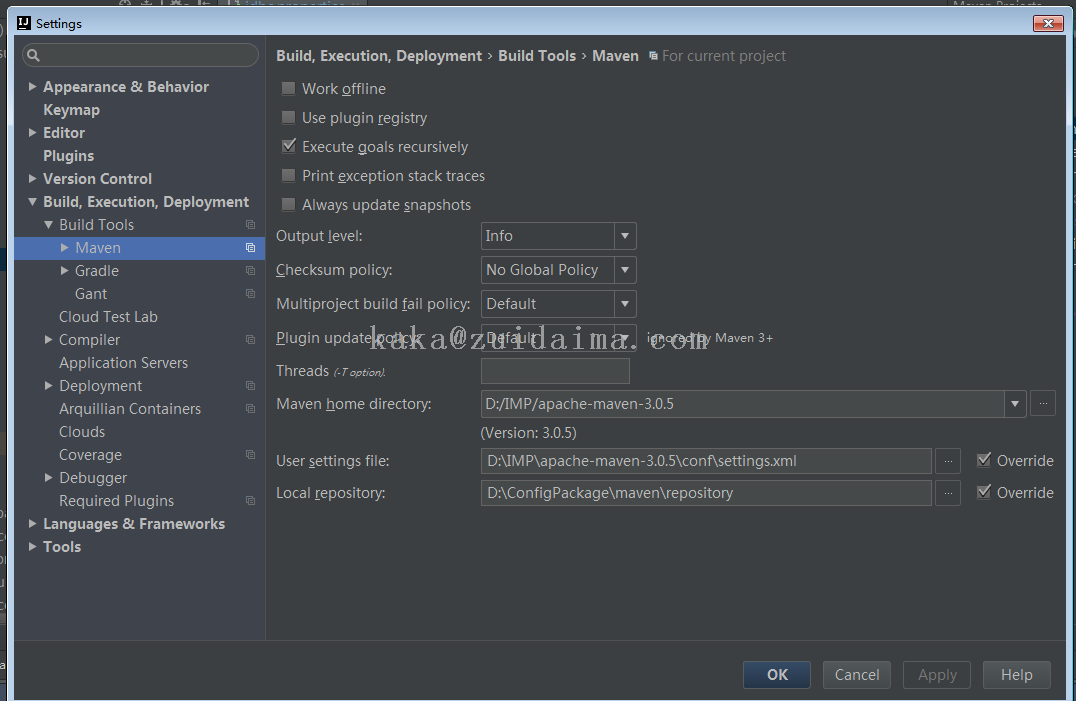The height and width of the screenshot is (701, 1076).
Task: Toggle Use plugin registry checkbox
Action: (x=288, y=117)
